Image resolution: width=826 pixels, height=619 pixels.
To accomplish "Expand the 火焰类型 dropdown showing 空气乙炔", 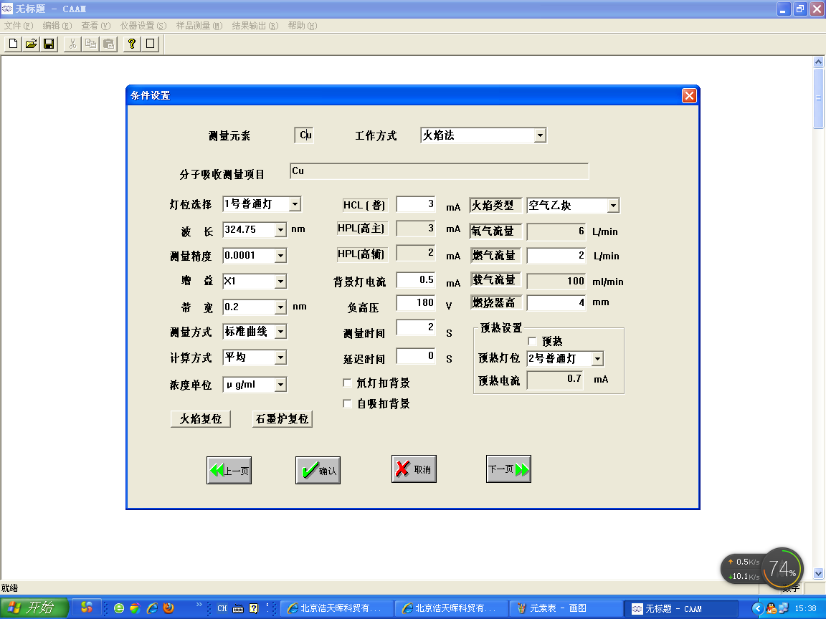I will click(612, 206).
